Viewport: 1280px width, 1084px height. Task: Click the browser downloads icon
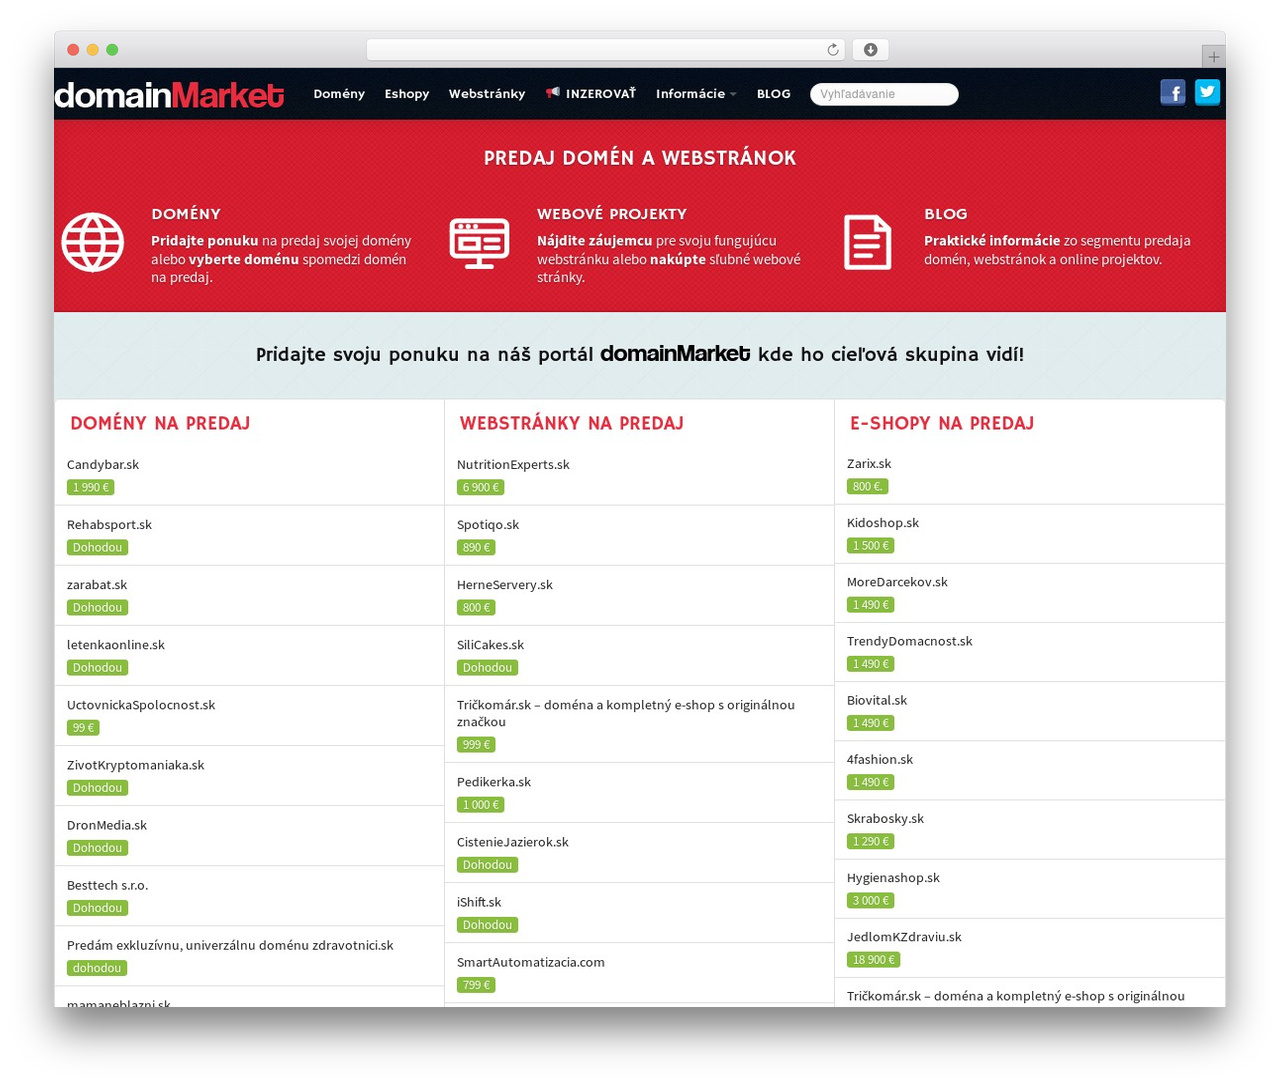coord(870,50)
